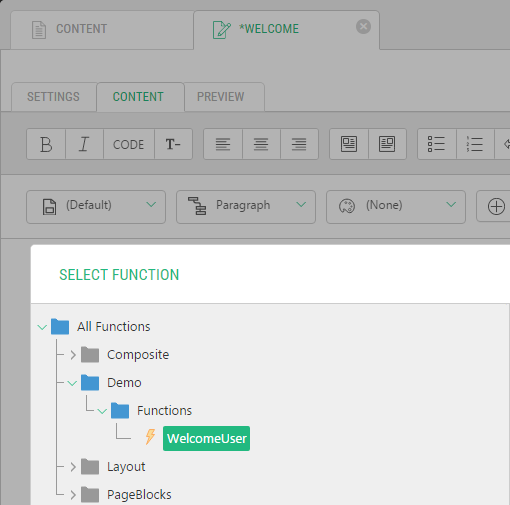Apply italic formatting
Image resolution: width=510 pixels, height=505 pixels.
click(84, 144)
